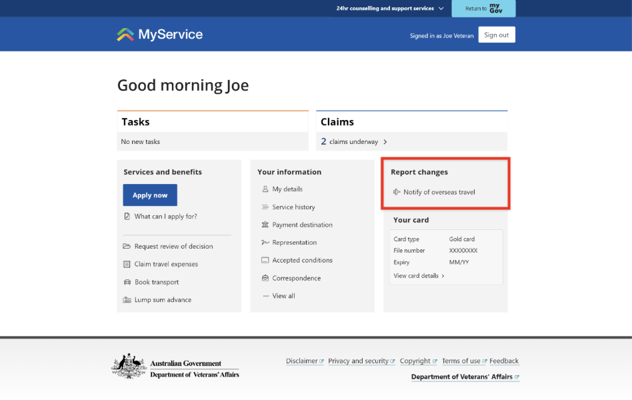Open My details link

(287, 189)
